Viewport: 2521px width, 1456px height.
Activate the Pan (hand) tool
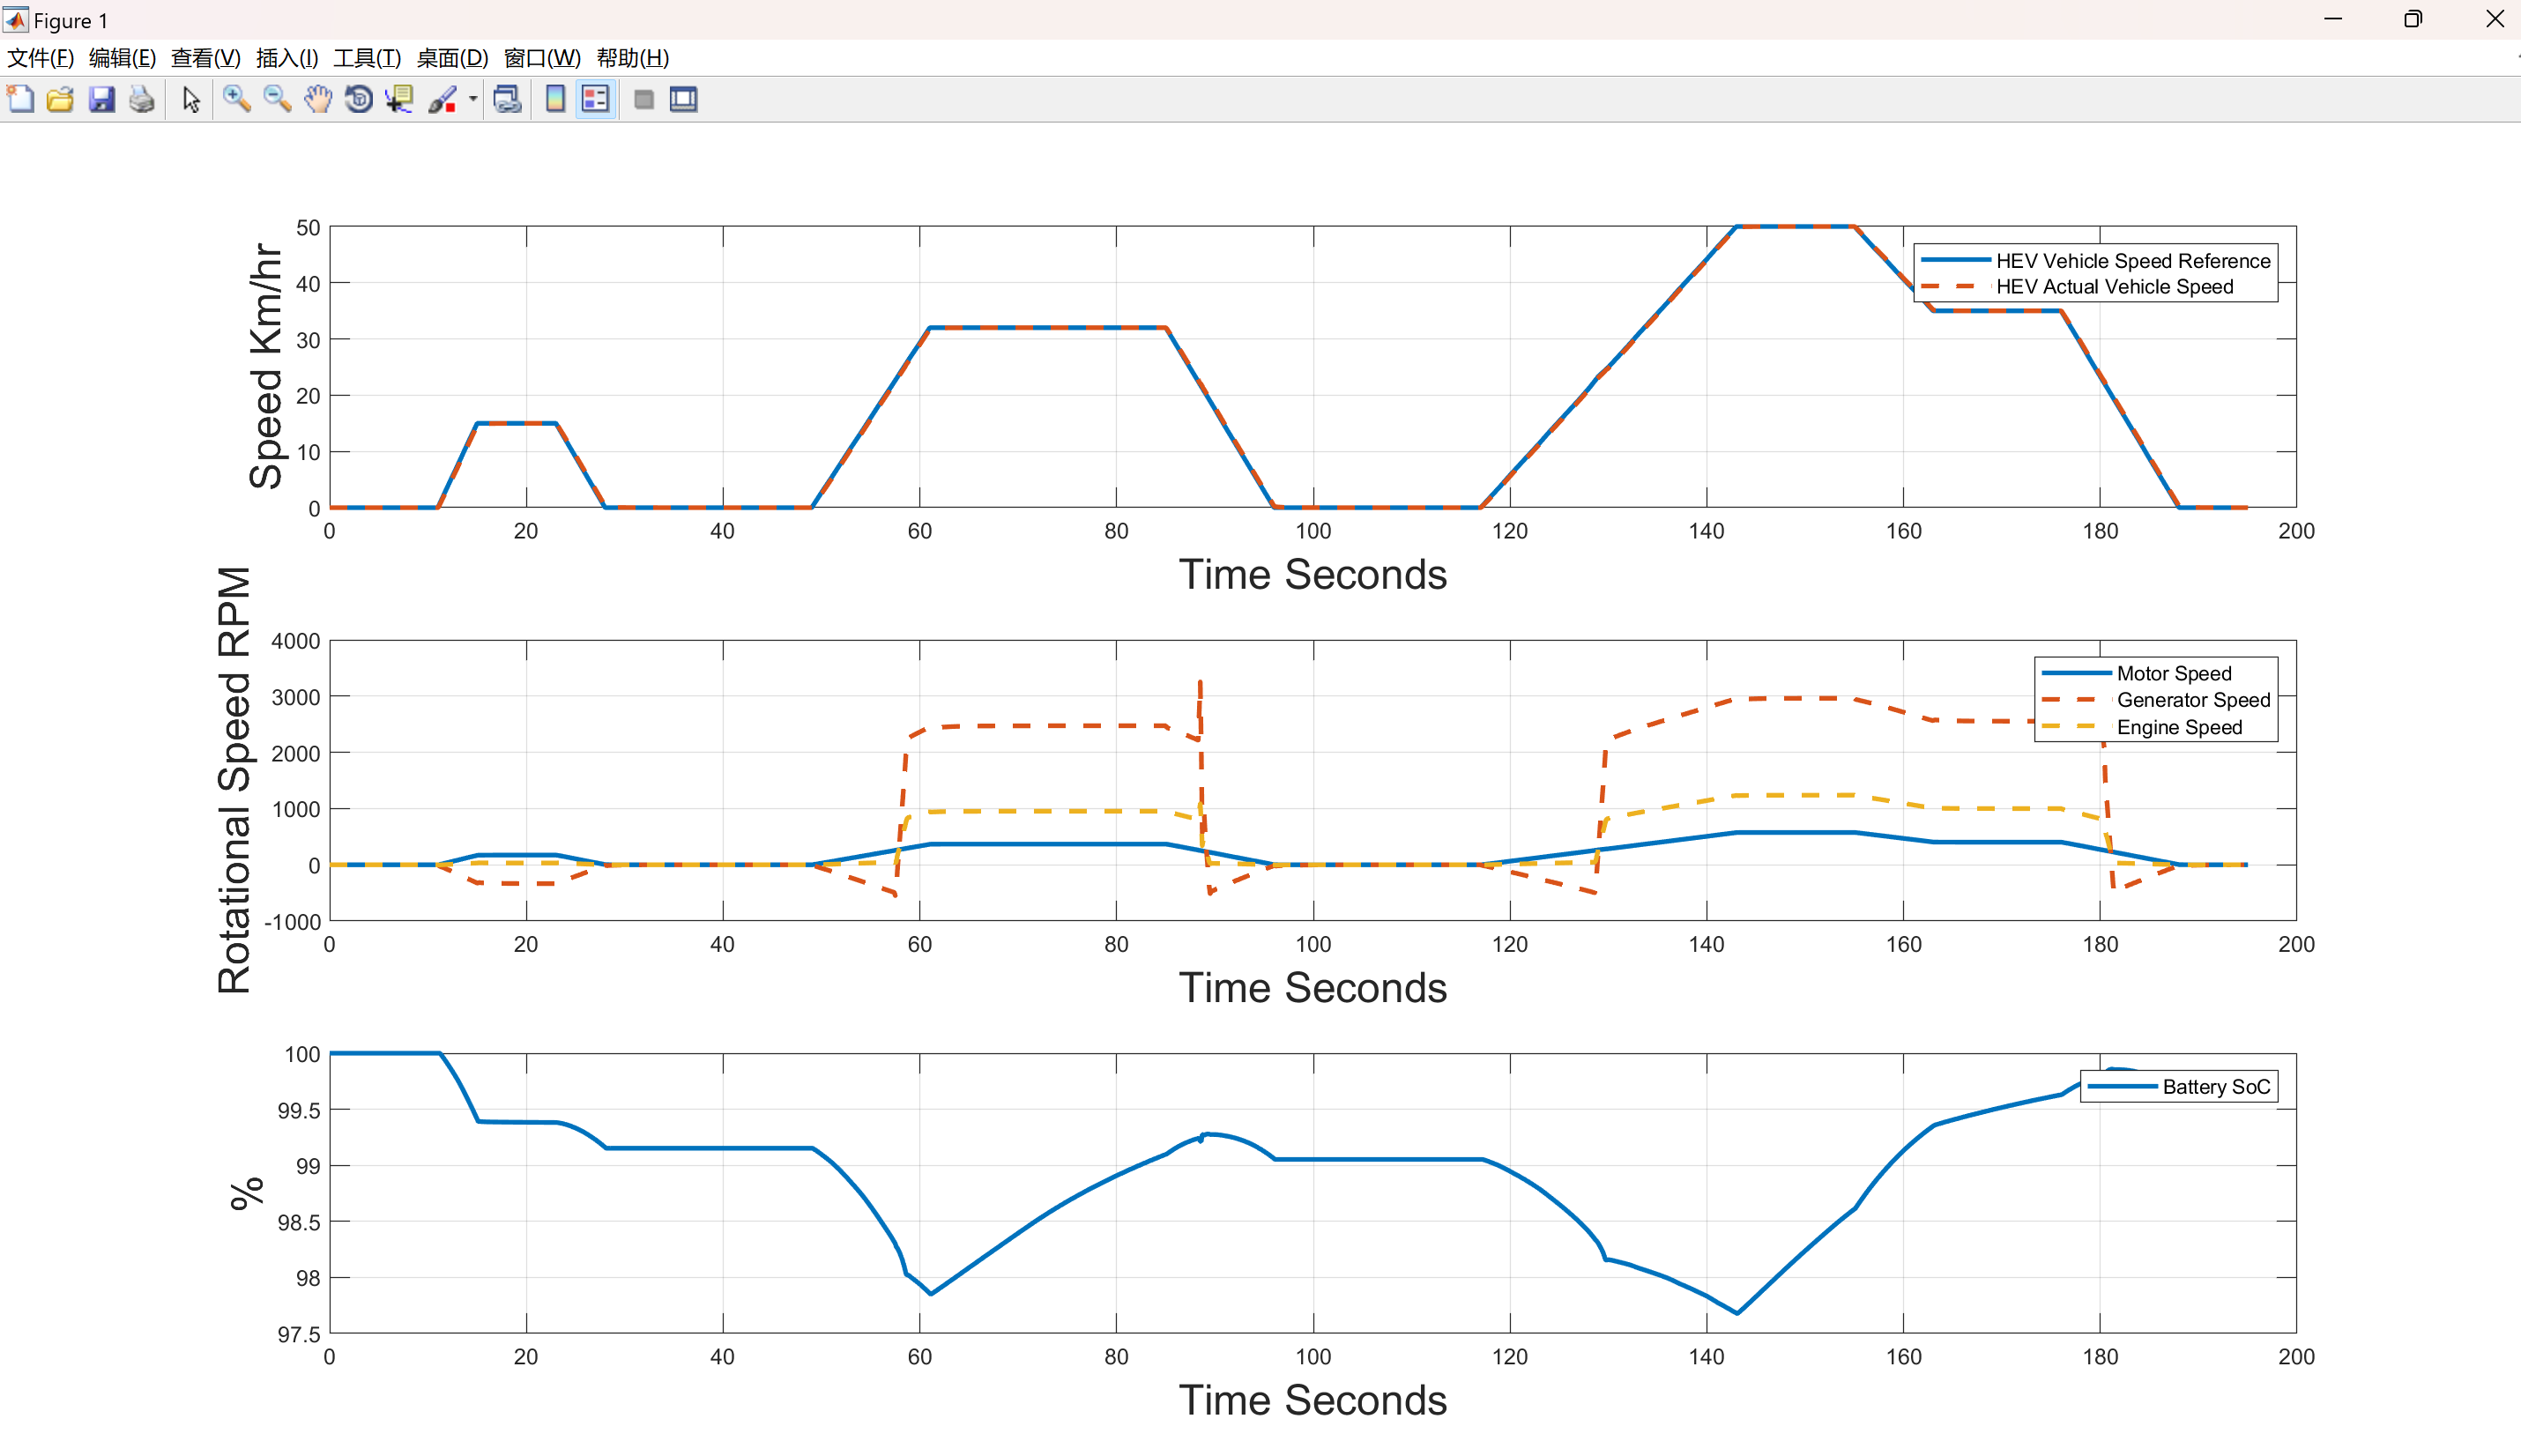(317, 98)
